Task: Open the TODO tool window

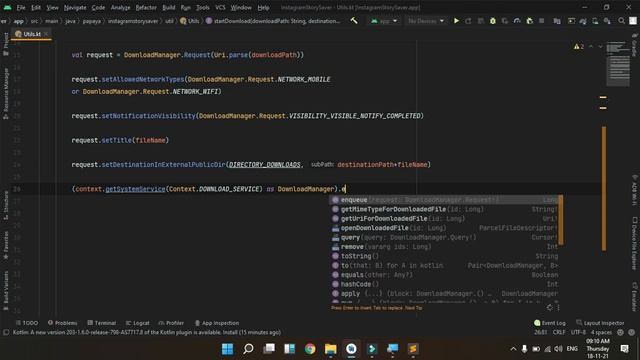Action: coord(27,323)
